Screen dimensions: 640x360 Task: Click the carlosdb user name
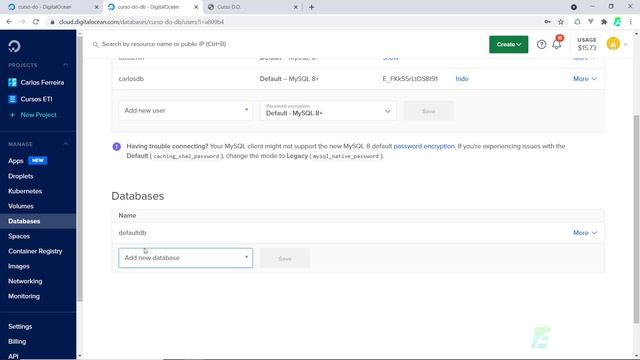point(131,79)
